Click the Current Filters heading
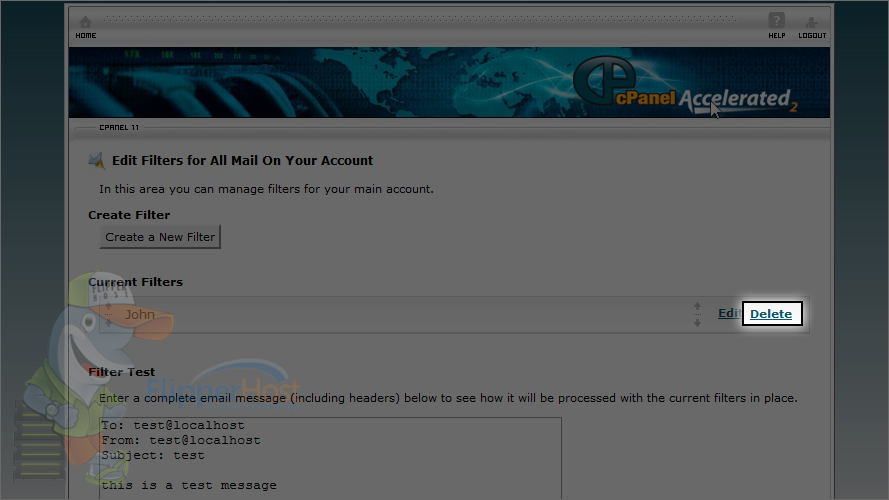Viewport: 889px width, 500px height. point(136,282)
